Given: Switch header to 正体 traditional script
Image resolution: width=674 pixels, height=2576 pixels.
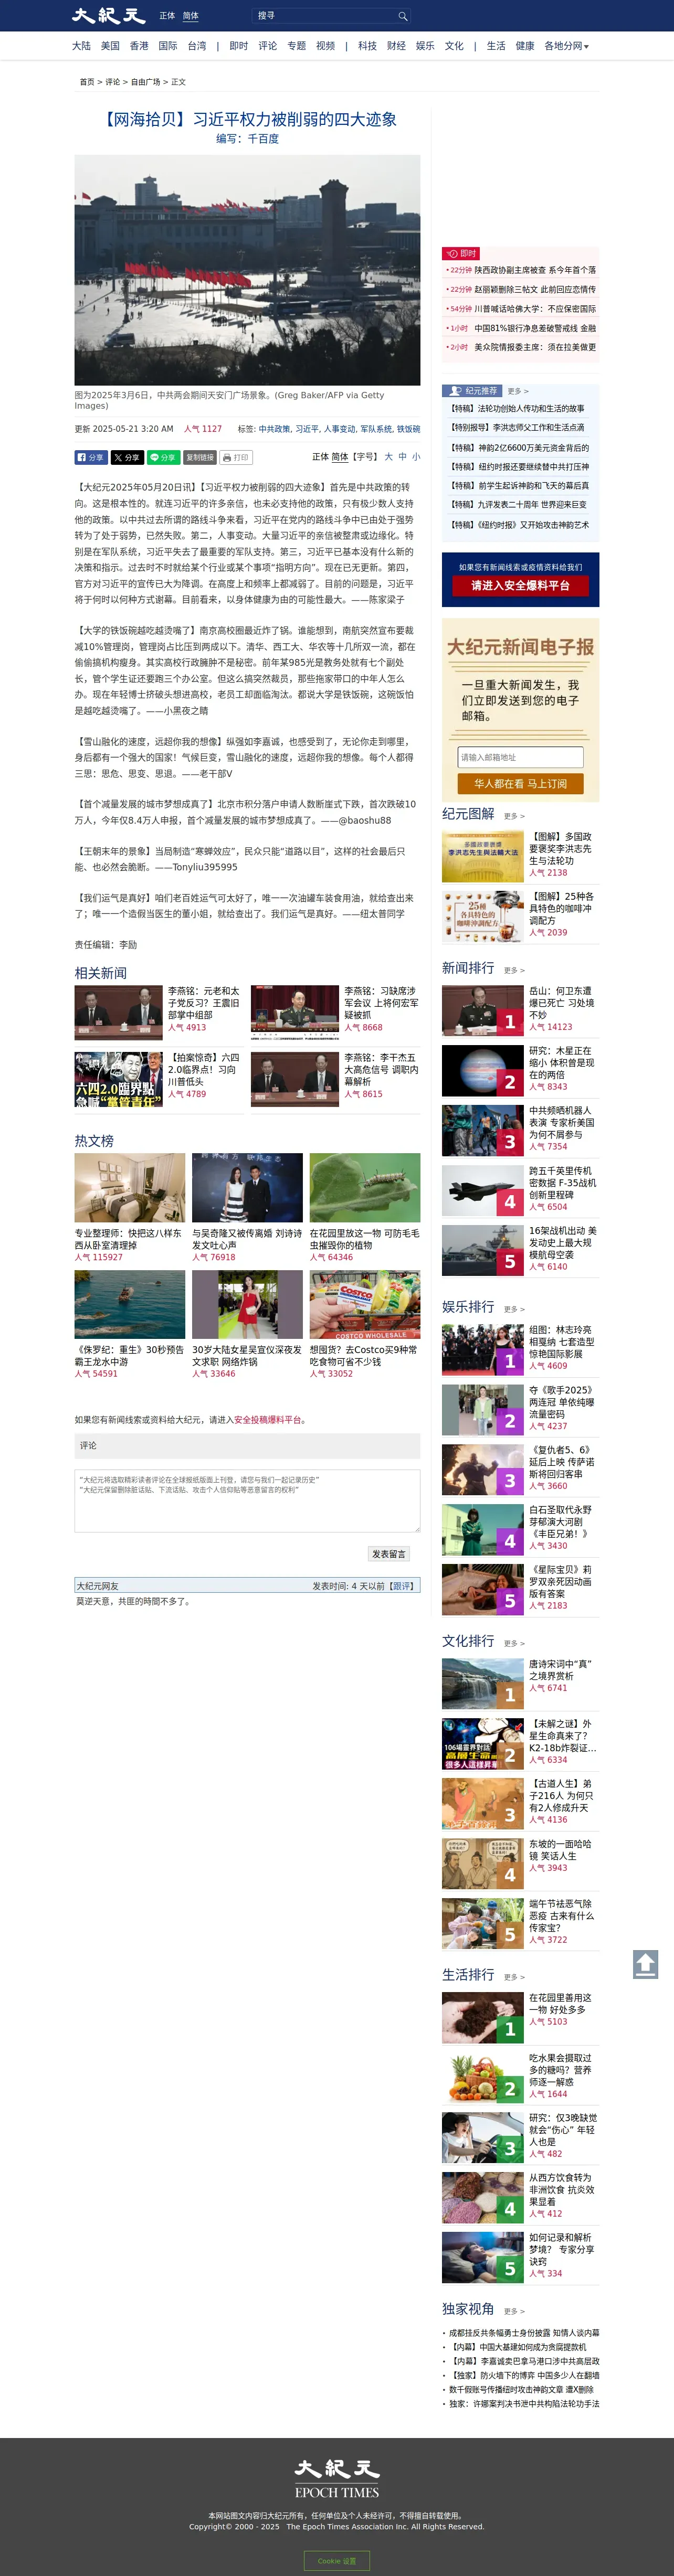Looking at the screenshot, I should tap(167, 16).
